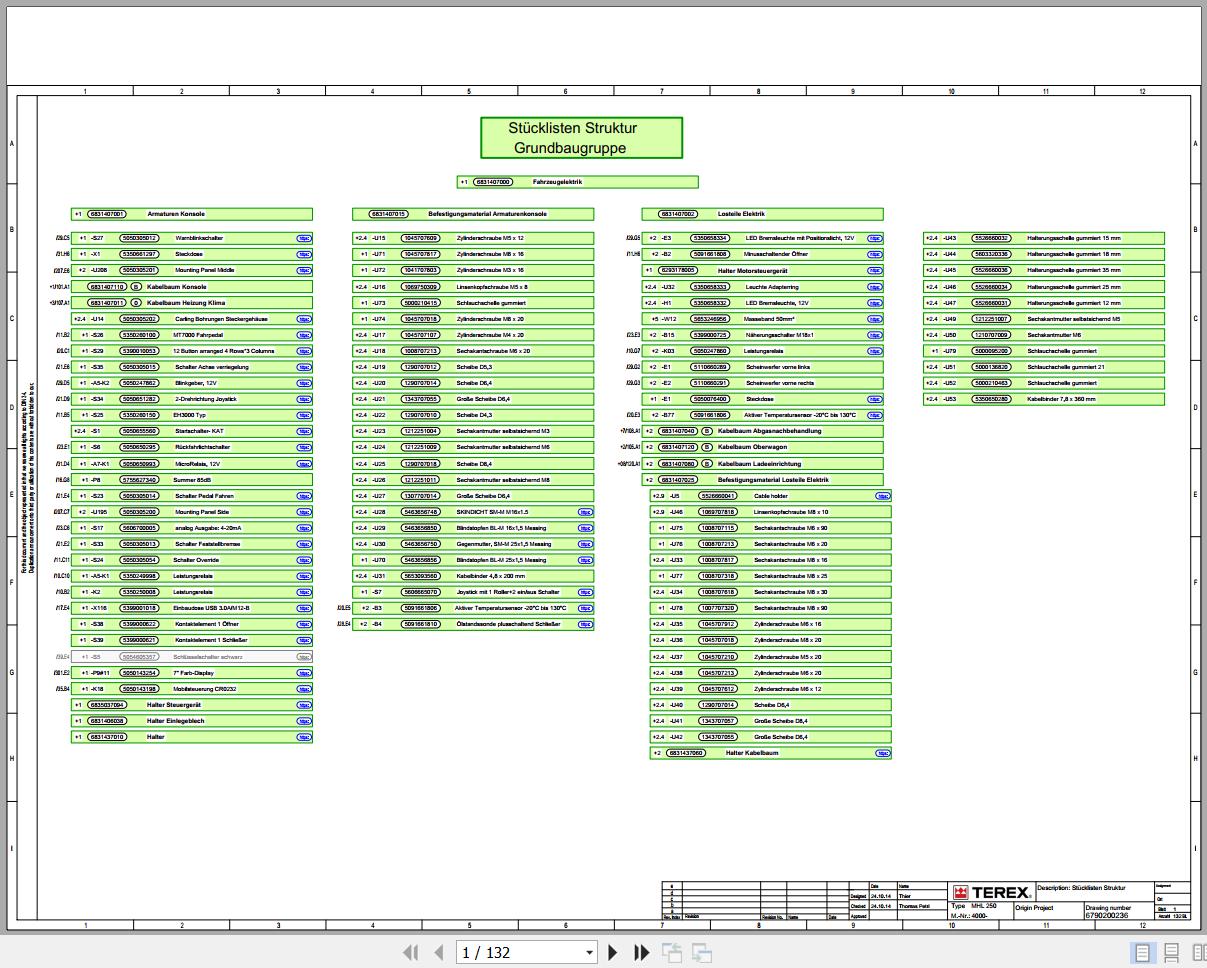Click the link icon next to Halter Steuergerät
The height and width of the screenshot is (968, 1207).
(x=304, y=705)
